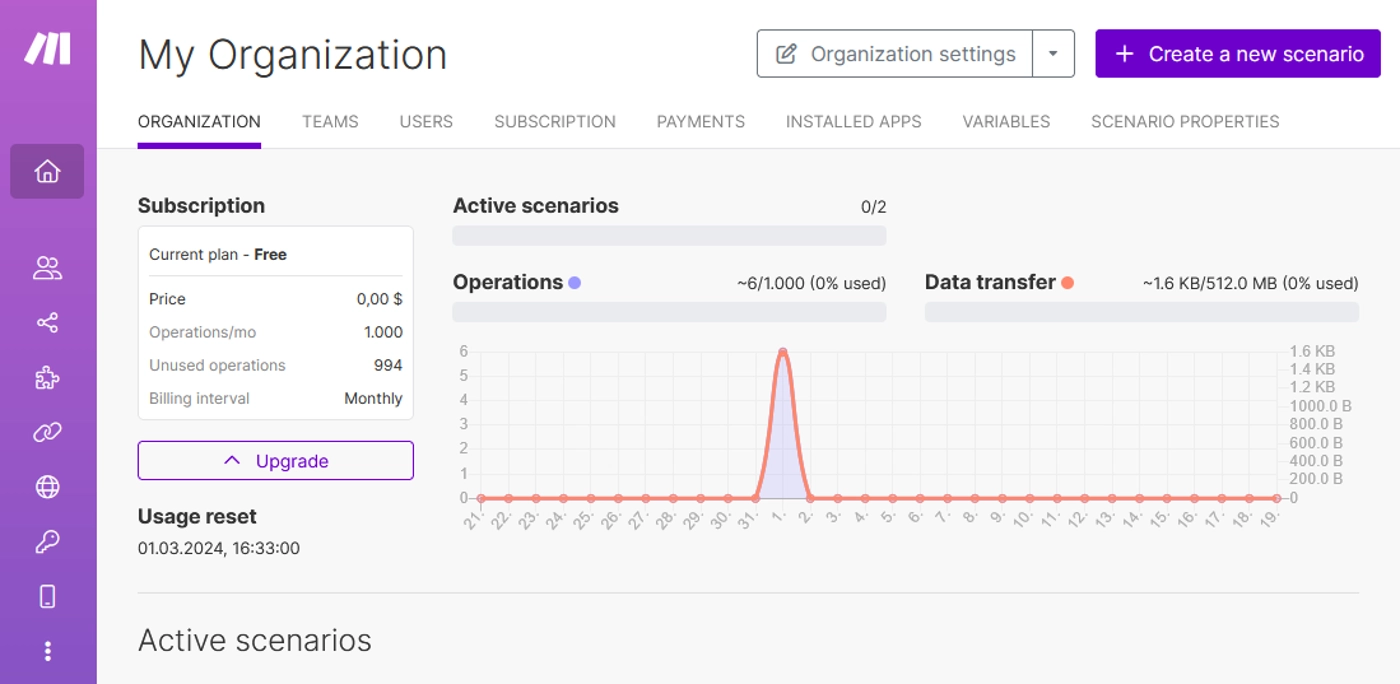The image size is (1400, 684).
Task: Switch to the Subscription tab
Action: 554,122
